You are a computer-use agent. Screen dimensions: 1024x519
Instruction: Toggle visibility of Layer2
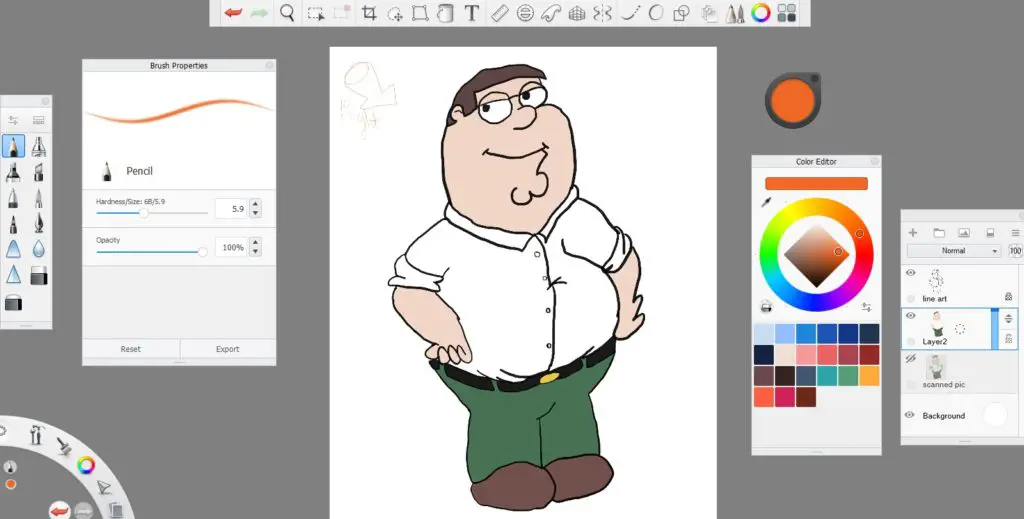910,315
